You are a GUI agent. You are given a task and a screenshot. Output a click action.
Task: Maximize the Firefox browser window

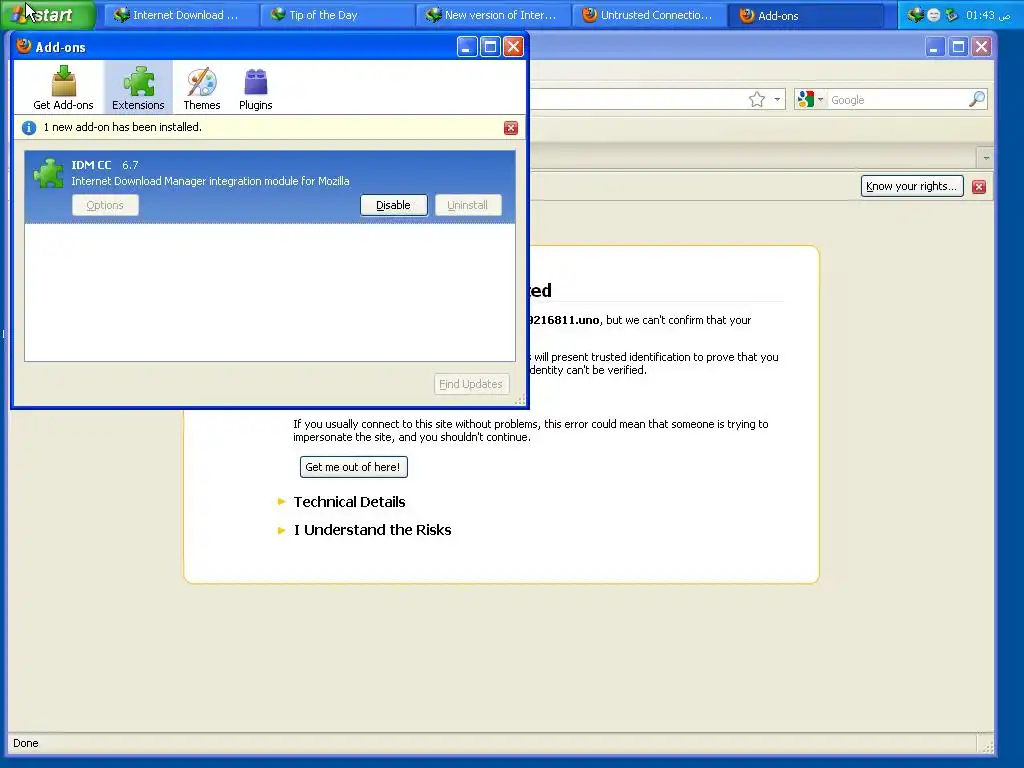coord(959,46)
